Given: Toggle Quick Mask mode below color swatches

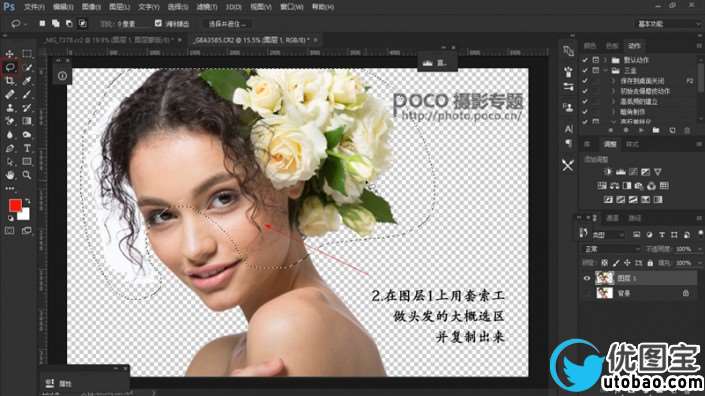Looking at the screenshot, I should pos(9,231).
